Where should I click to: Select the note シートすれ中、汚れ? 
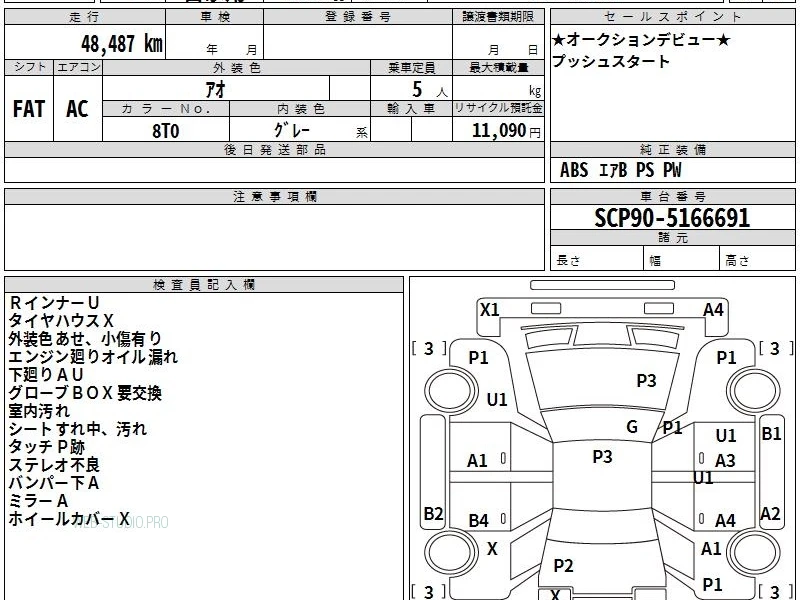[x=78, y=429]
